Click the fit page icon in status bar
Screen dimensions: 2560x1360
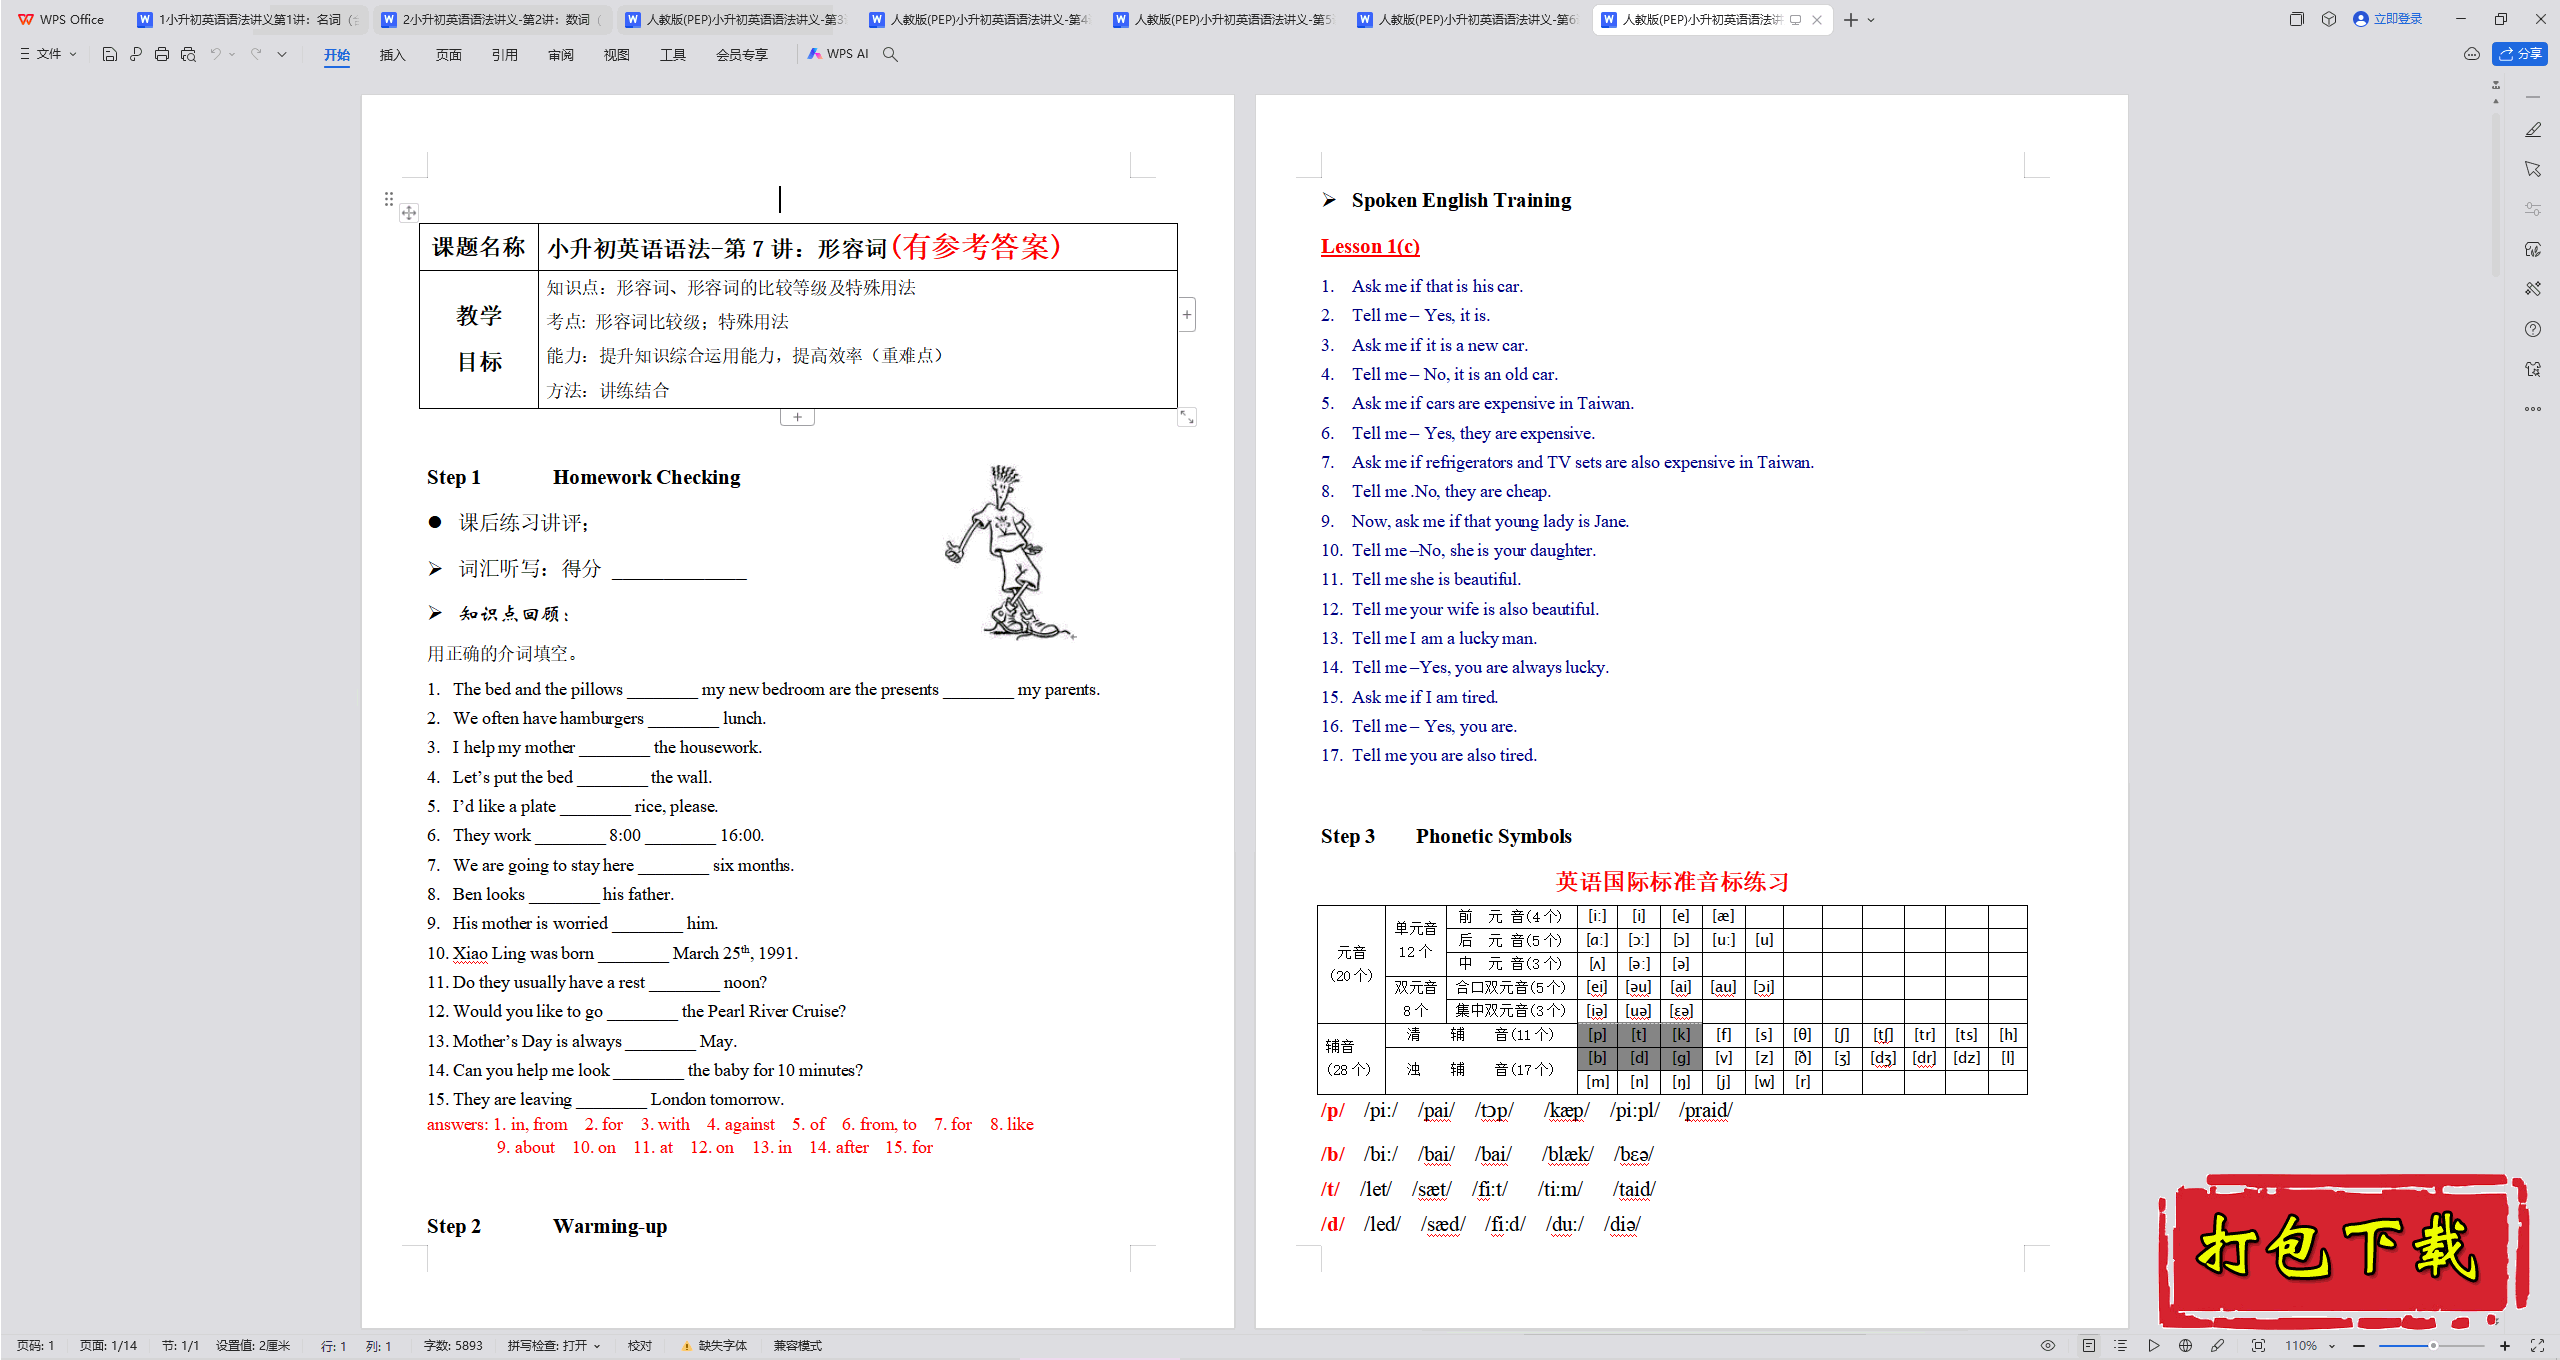(x=2258, y=1346)
